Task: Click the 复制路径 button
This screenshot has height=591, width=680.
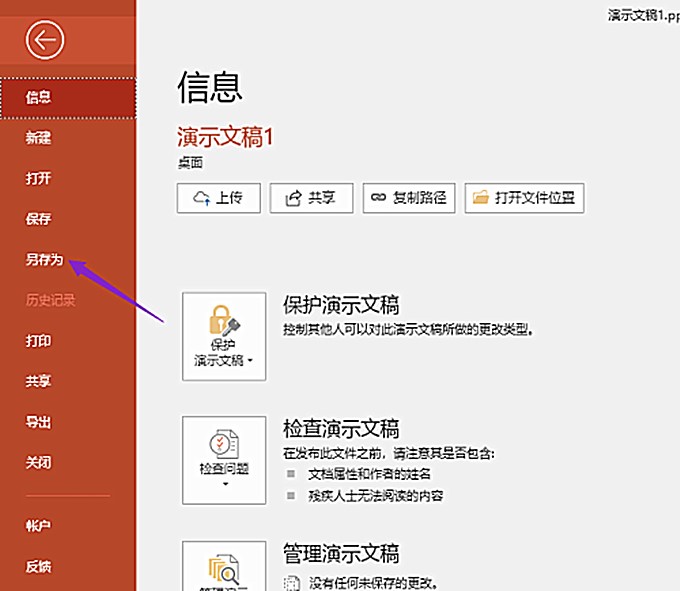Action: (409, 198)
